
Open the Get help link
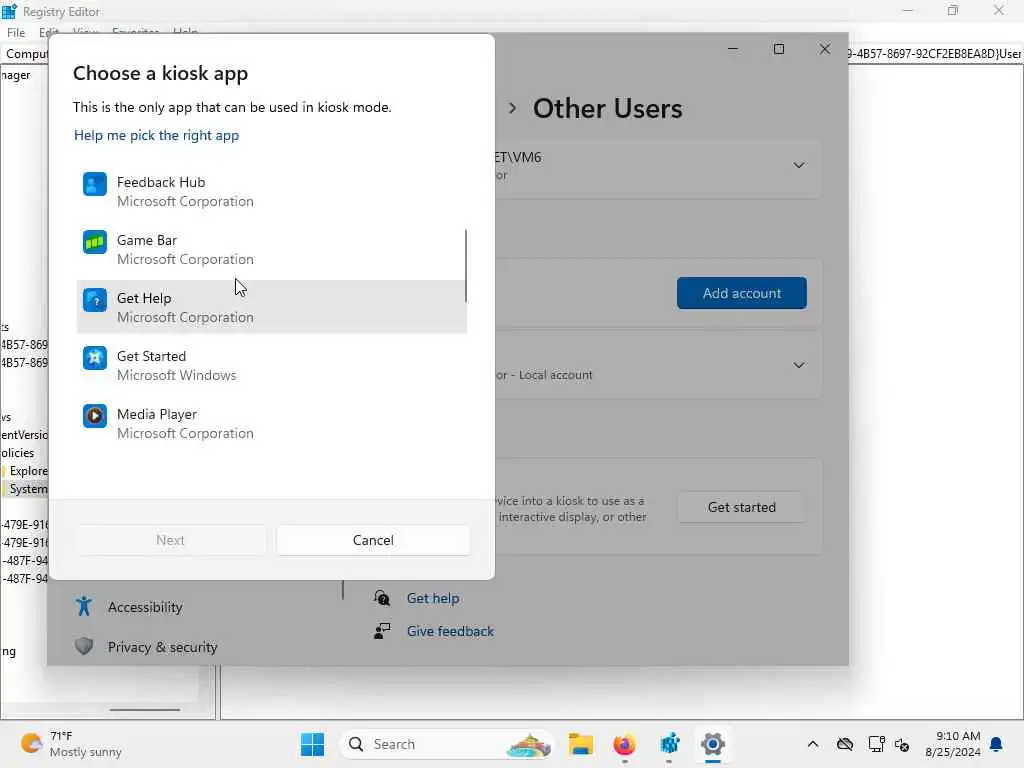click(x=432, y=598)
